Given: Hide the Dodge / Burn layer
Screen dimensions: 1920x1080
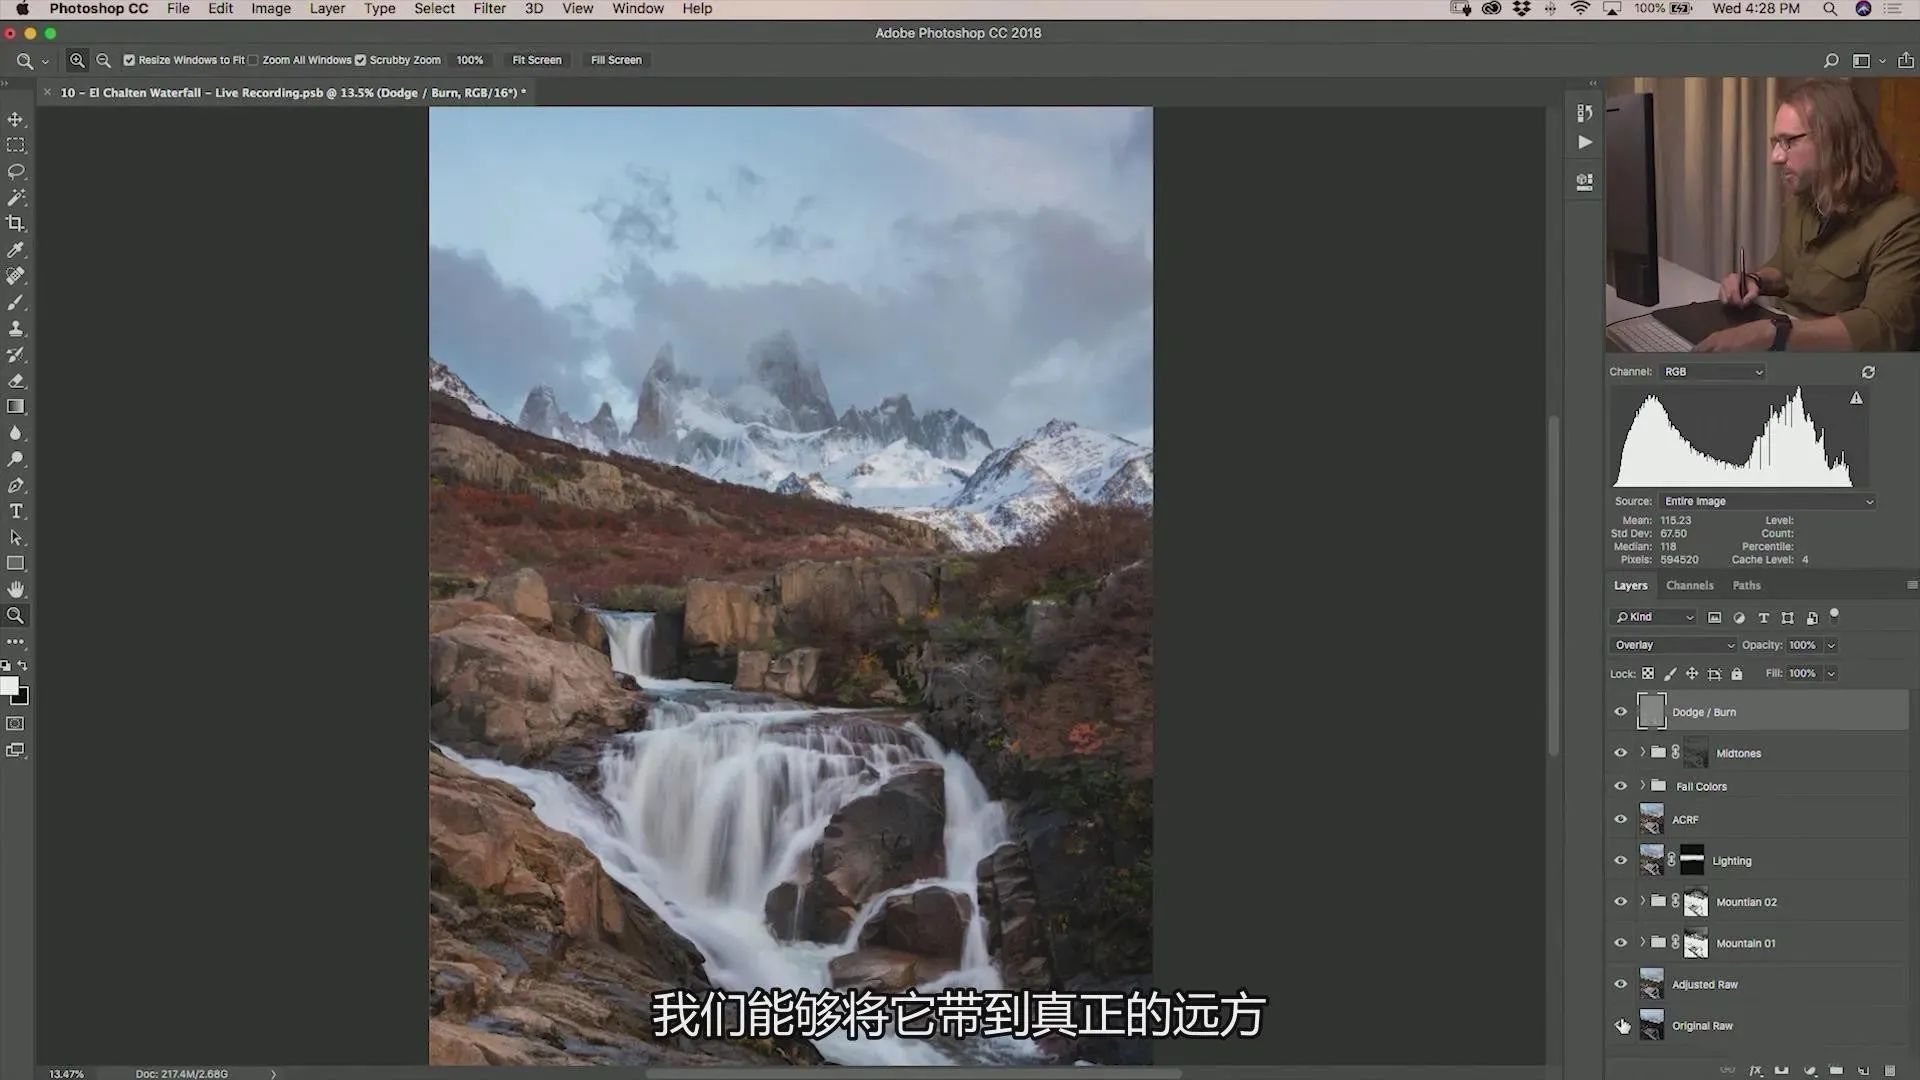Looking at the screenshot, I should coord(1620,712).
